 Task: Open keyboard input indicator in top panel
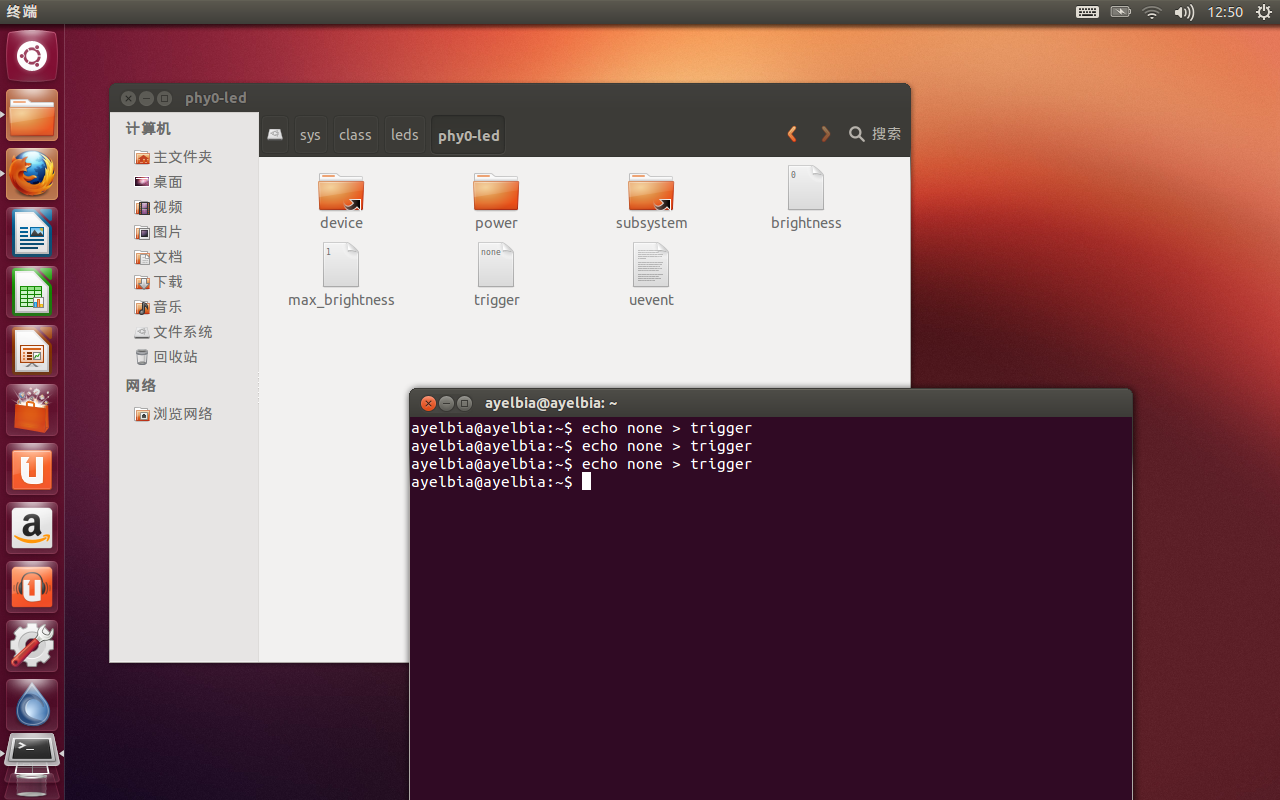point(1087,12)
